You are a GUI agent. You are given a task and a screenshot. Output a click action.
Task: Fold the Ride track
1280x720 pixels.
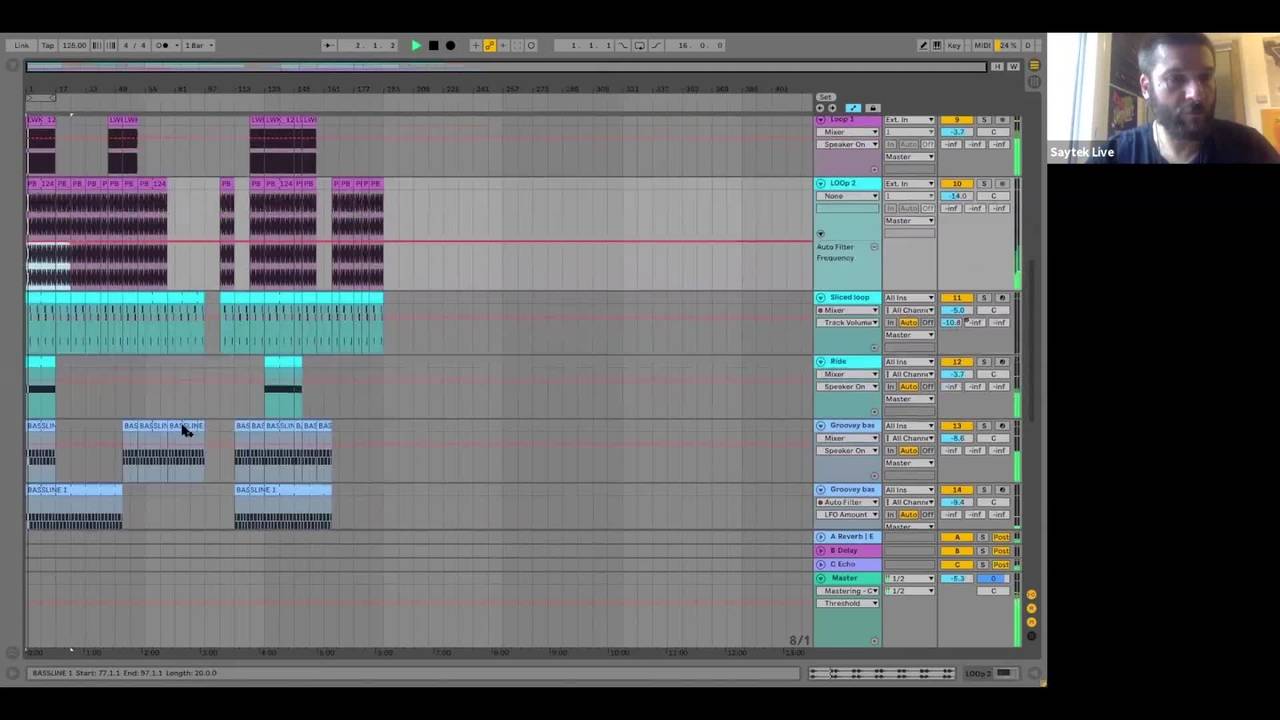click(x=821, y=362)
